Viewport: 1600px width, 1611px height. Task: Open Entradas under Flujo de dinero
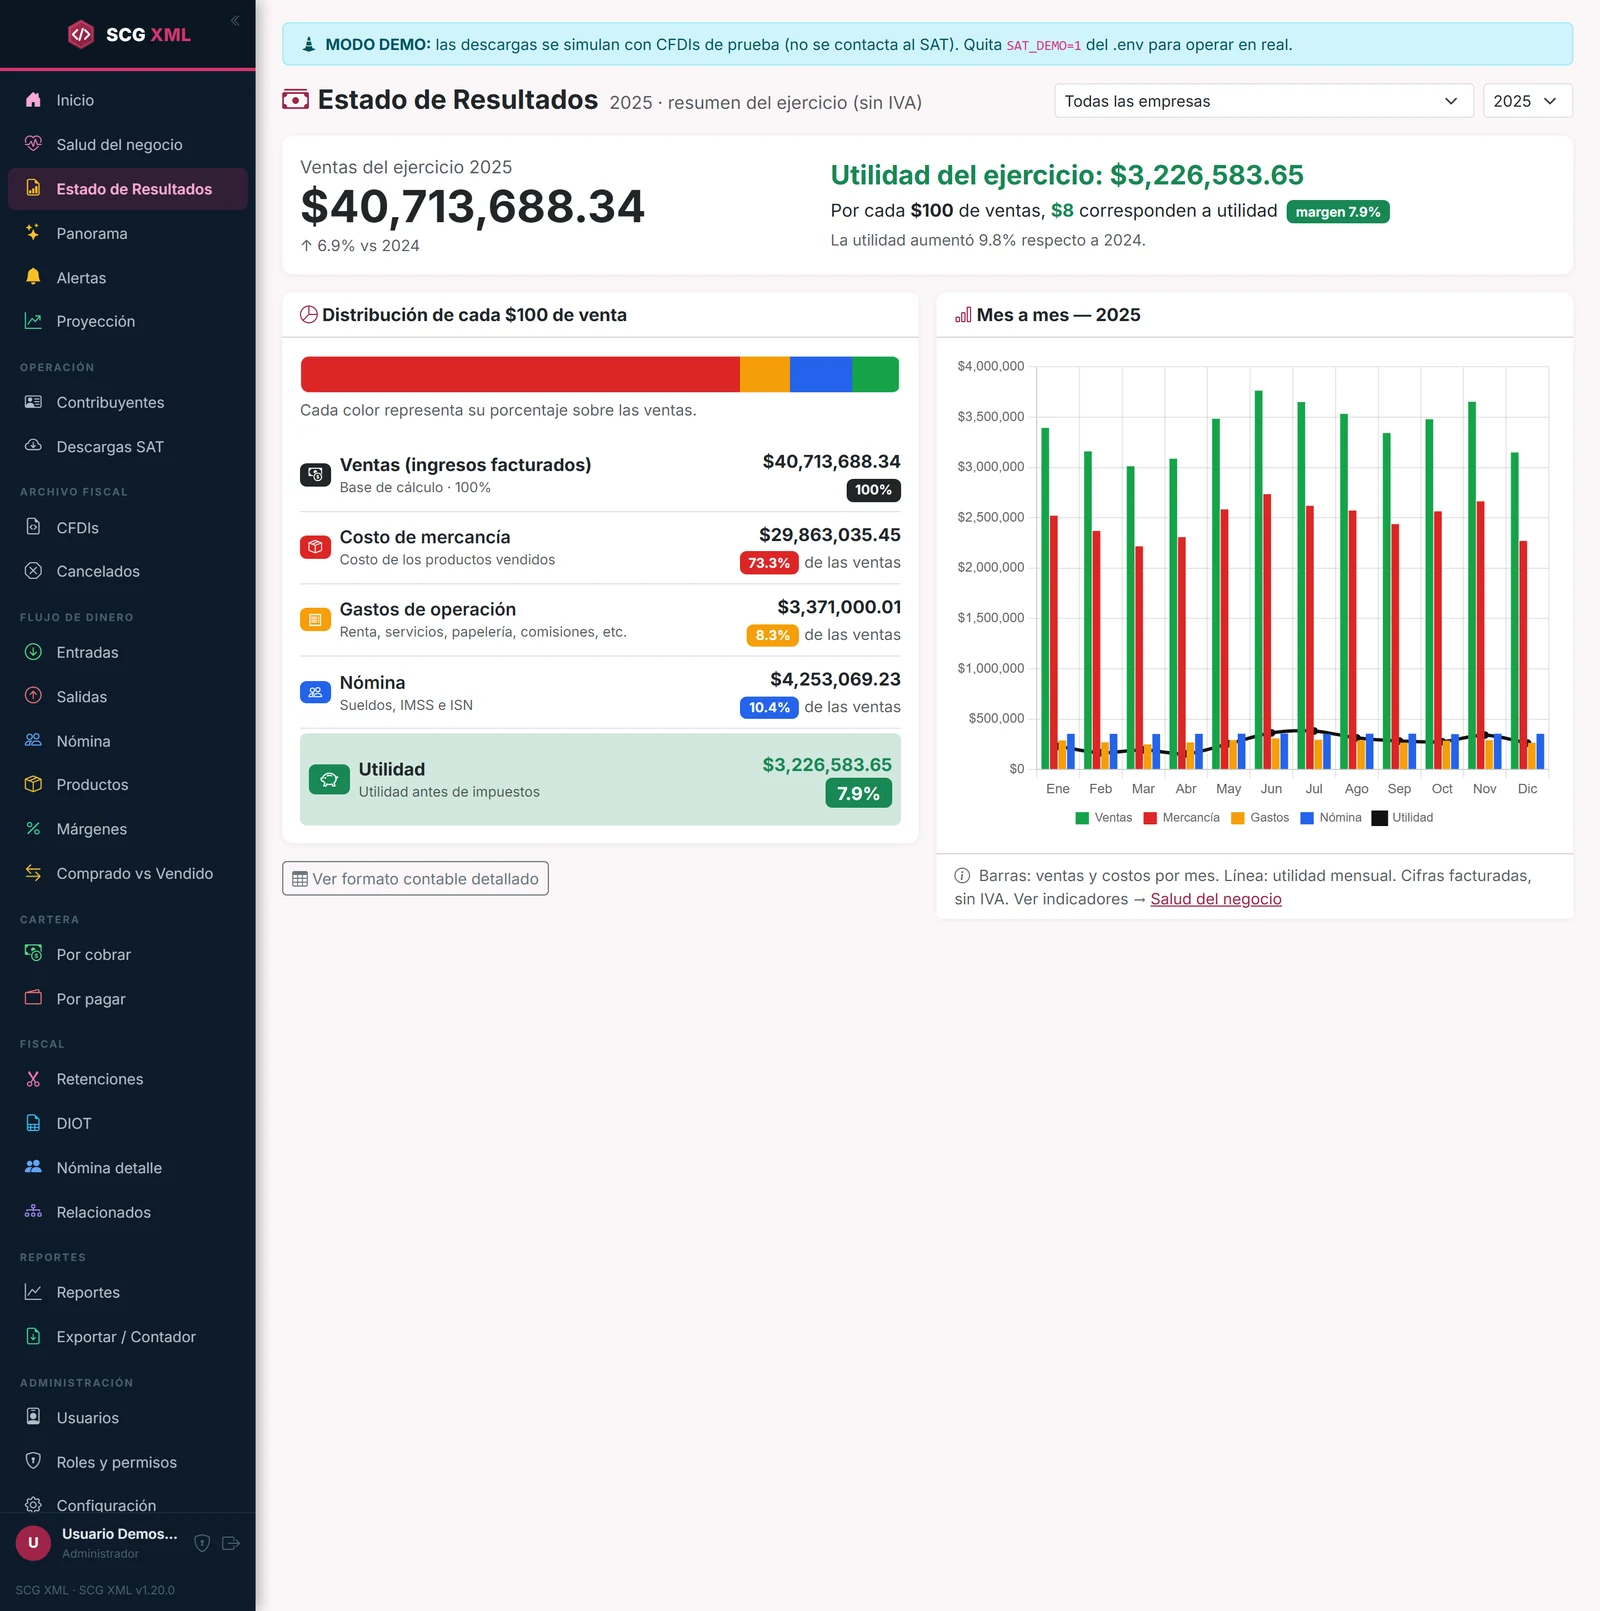tap(128, 652)
